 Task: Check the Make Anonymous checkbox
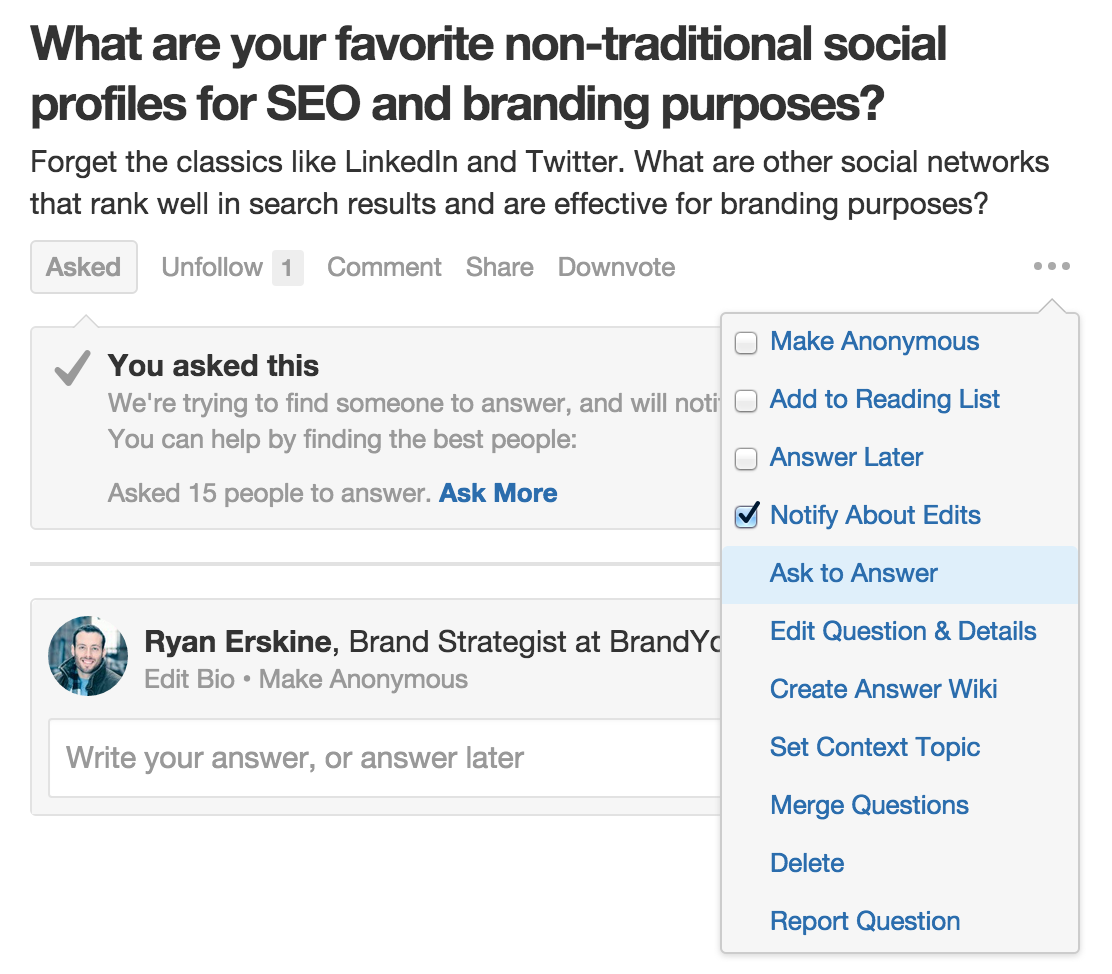point(746,343)
